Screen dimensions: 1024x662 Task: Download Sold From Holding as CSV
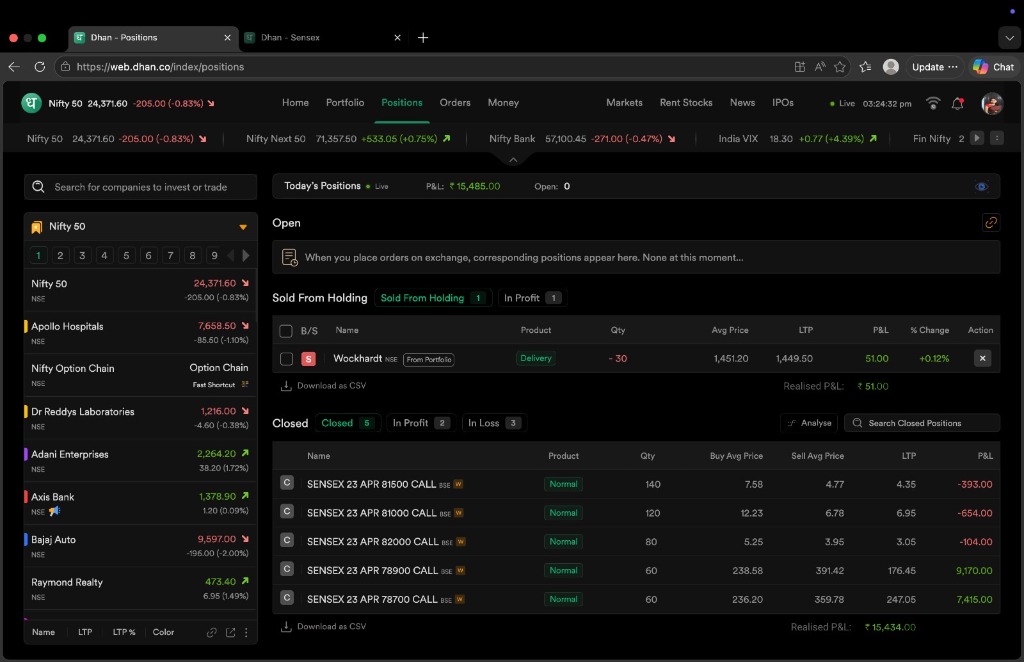323,386
